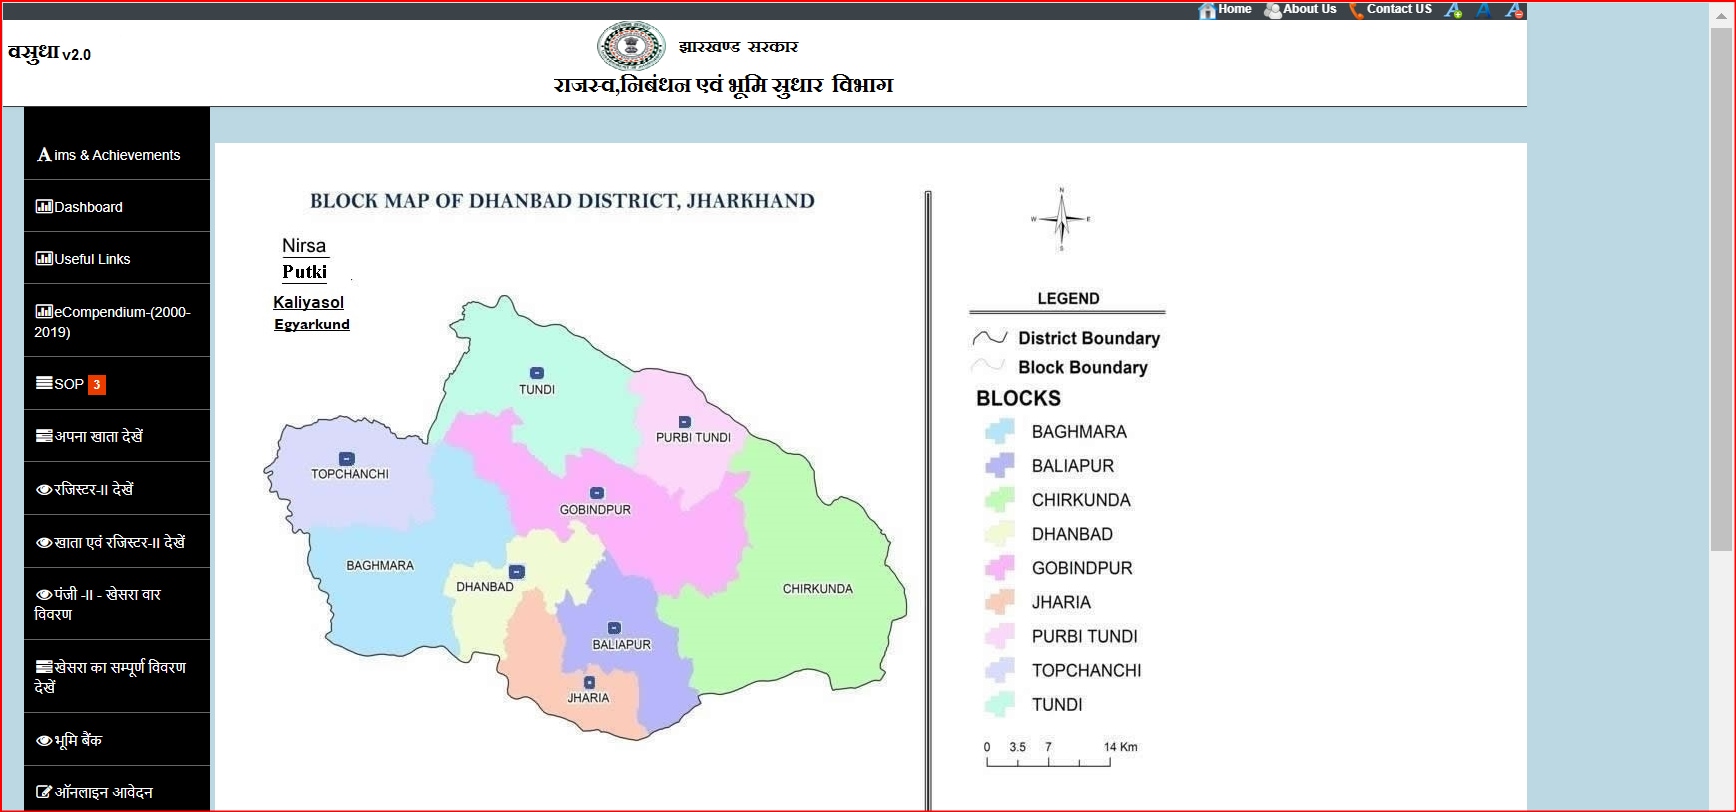Click the Tundi block marker on map
The height and width of the screenshot is (812, 1736).
click(537, 373)
